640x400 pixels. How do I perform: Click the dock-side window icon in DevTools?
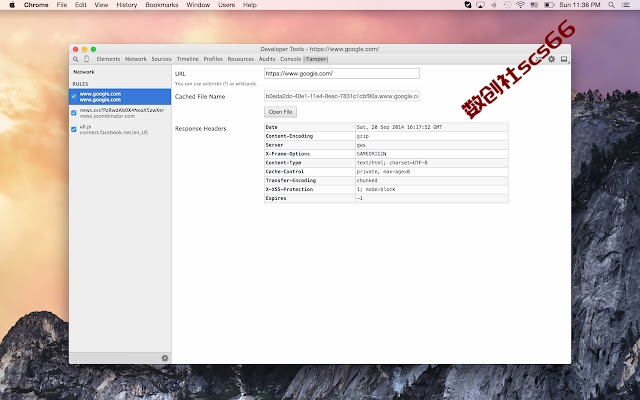(564, 59)
